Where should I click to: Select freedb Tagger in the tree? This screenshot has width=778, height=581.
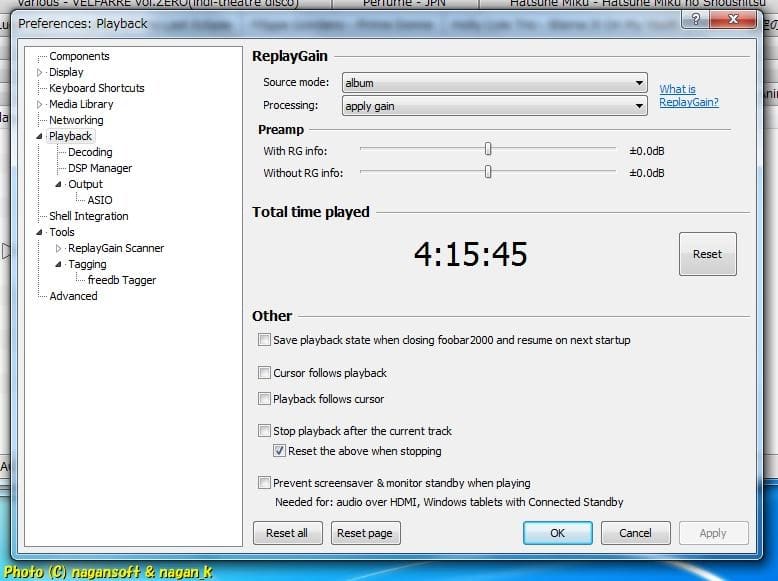(121, 281)
